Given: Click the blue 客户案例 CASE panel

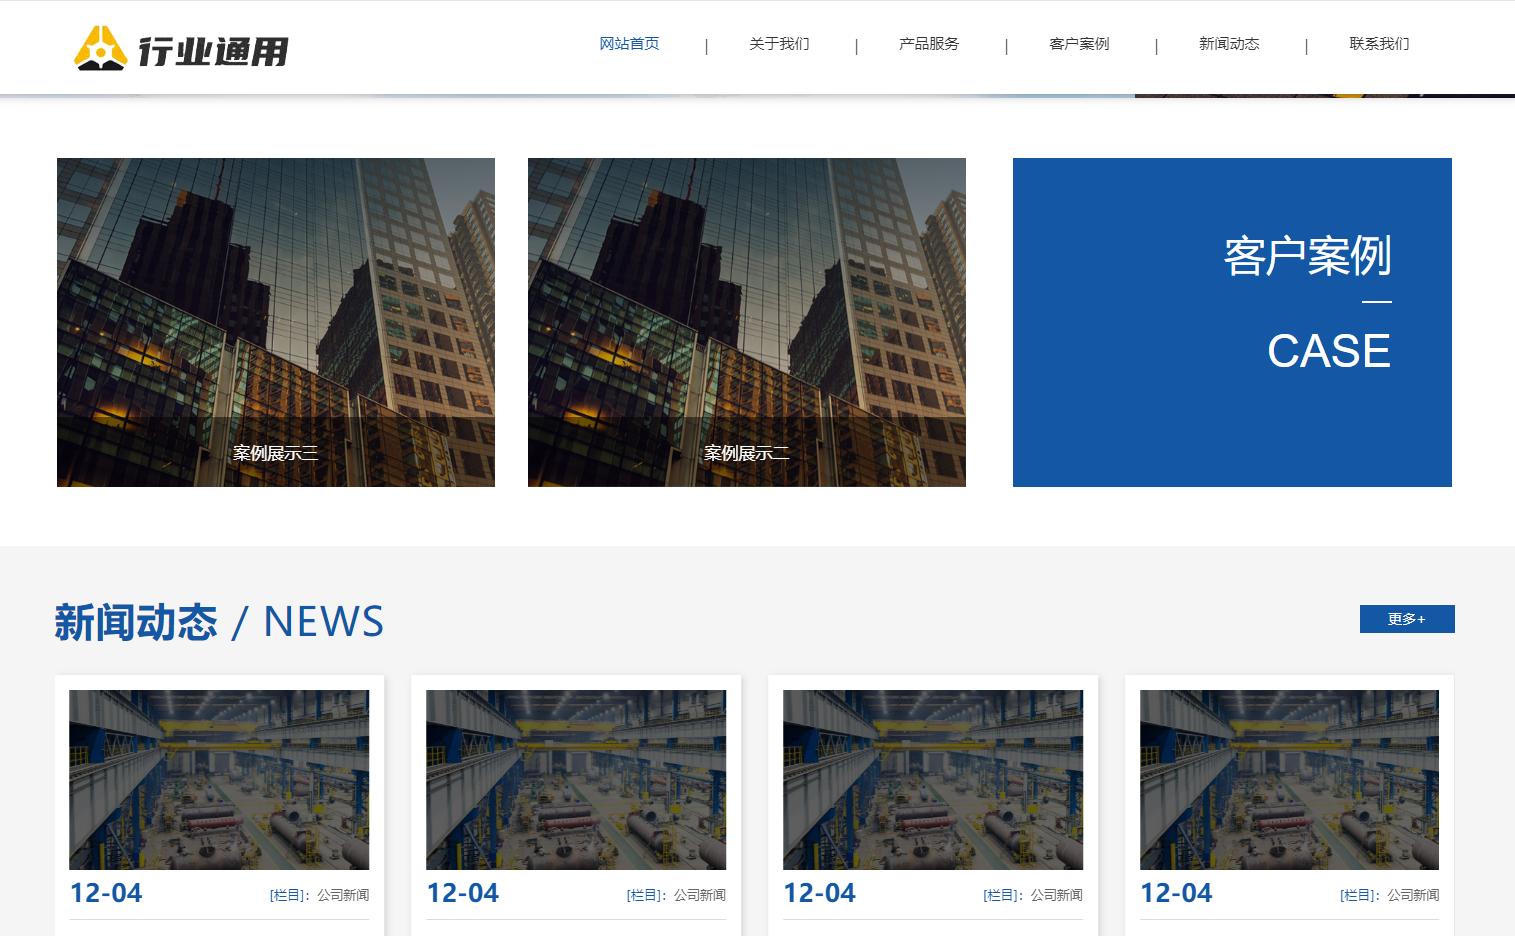Looking at the screenshot, I should 1232,322.
